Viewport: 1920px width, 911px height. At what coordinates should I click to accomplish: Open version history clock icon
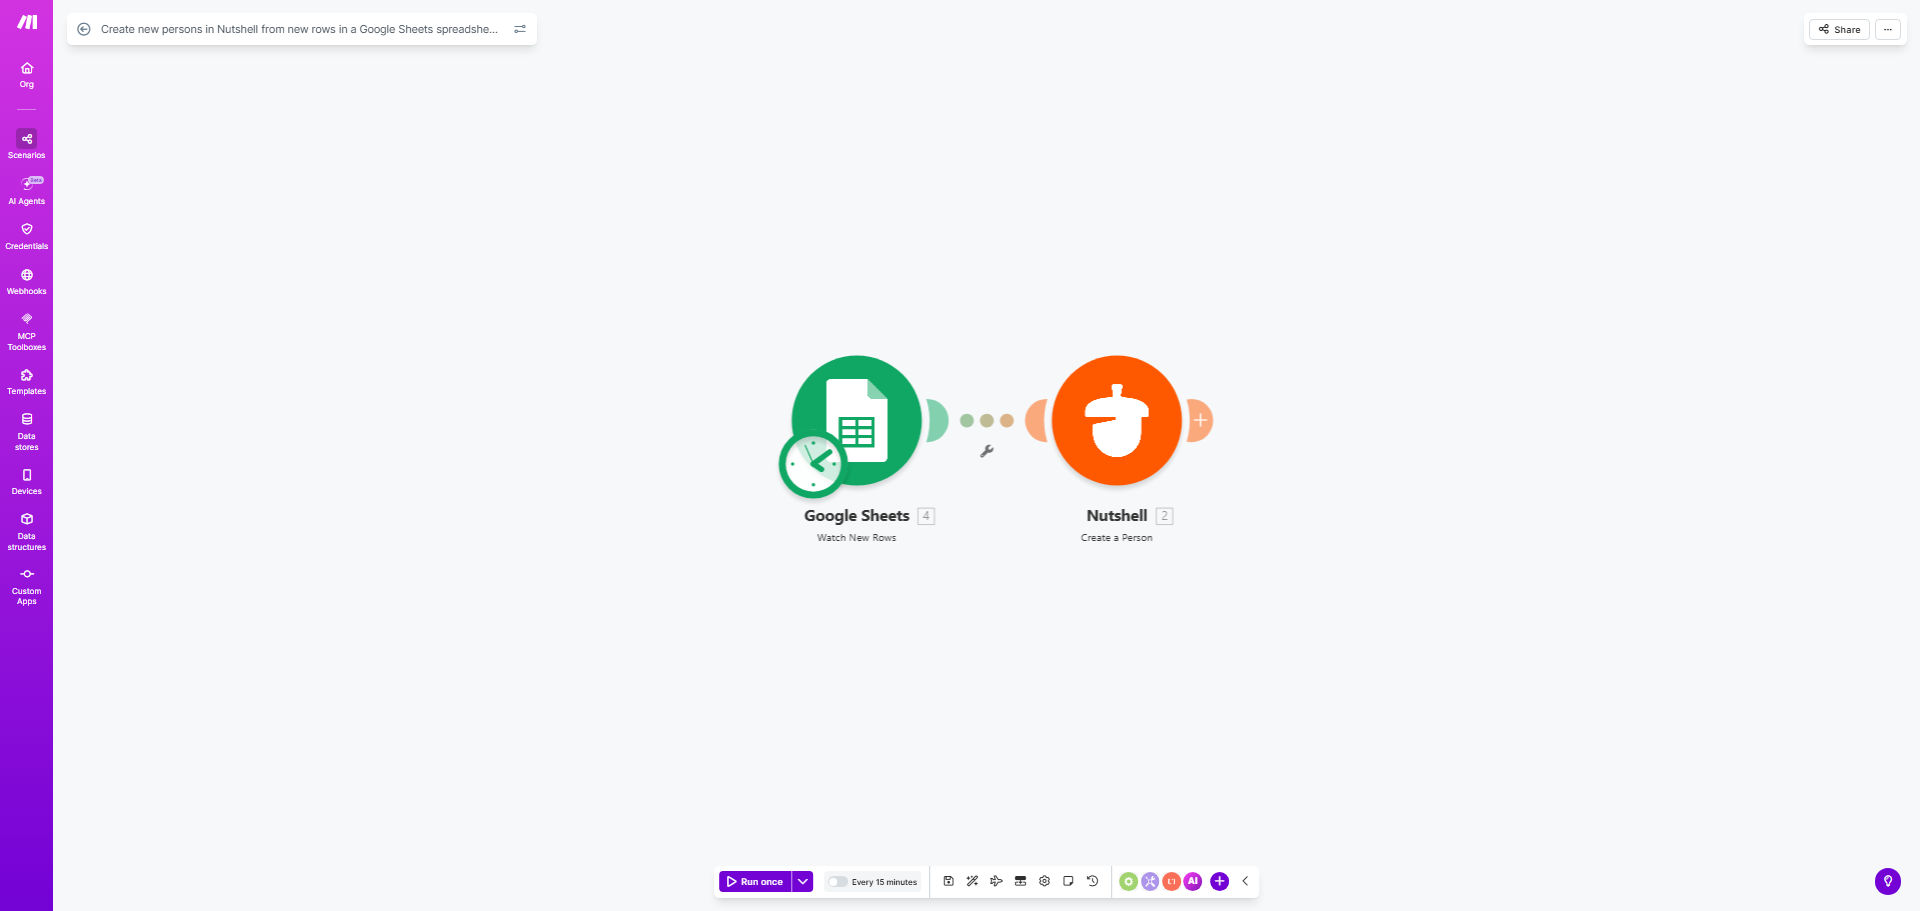[x=1092, y=881]
